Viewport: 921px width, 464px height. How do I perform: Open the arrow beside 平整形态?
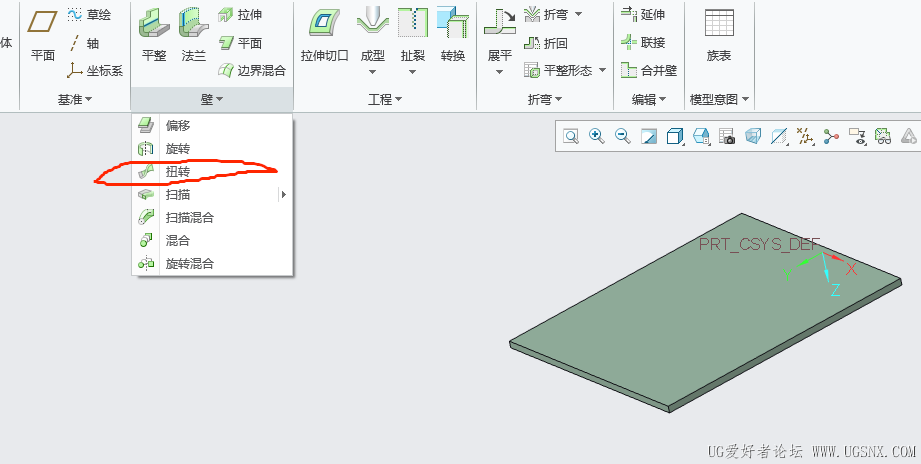pos(602,71)
